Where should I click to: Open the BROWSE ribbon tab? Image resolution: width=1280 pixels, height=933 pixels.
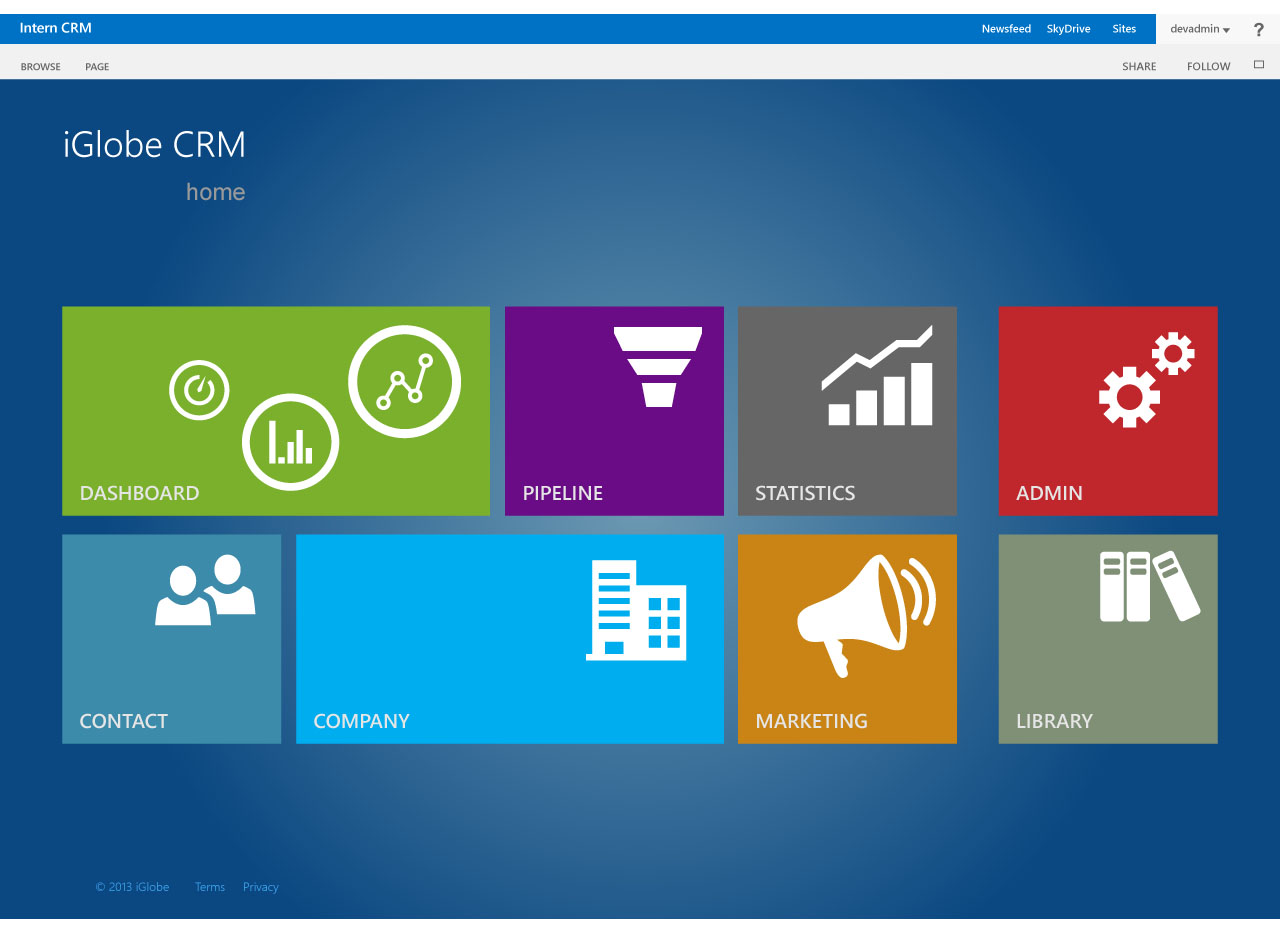(x=41, y=67)
